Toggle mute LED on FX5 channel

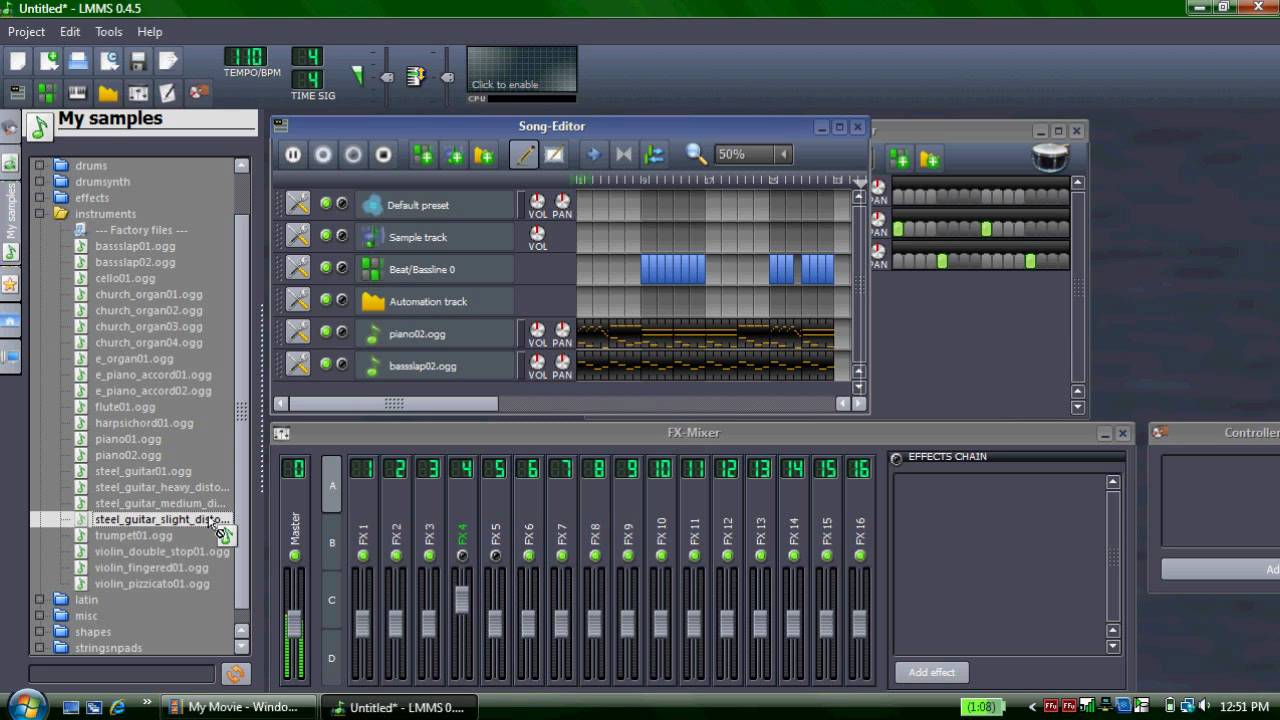tap(495, 556)
